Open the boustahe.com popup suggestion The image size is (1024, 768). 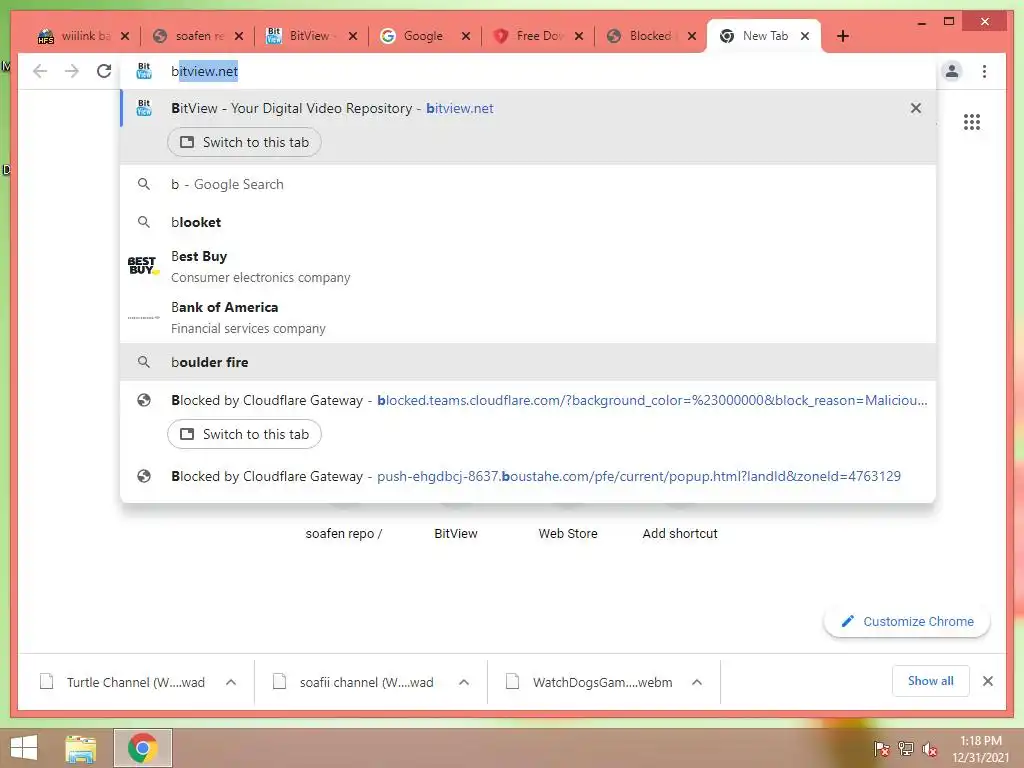tap(528, 476)
